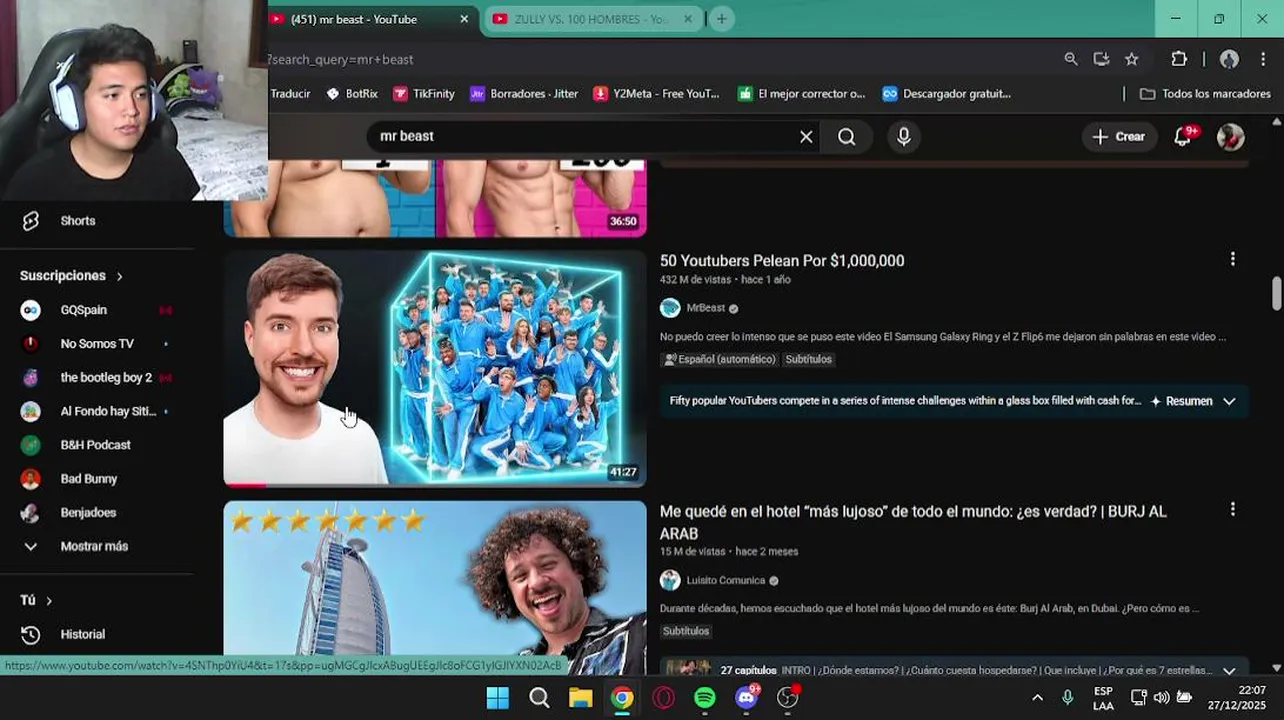The height and width of the screenshot is (720, 1284).
Task: Click the YouTube search magnifier button
Action: pos(847,137)
